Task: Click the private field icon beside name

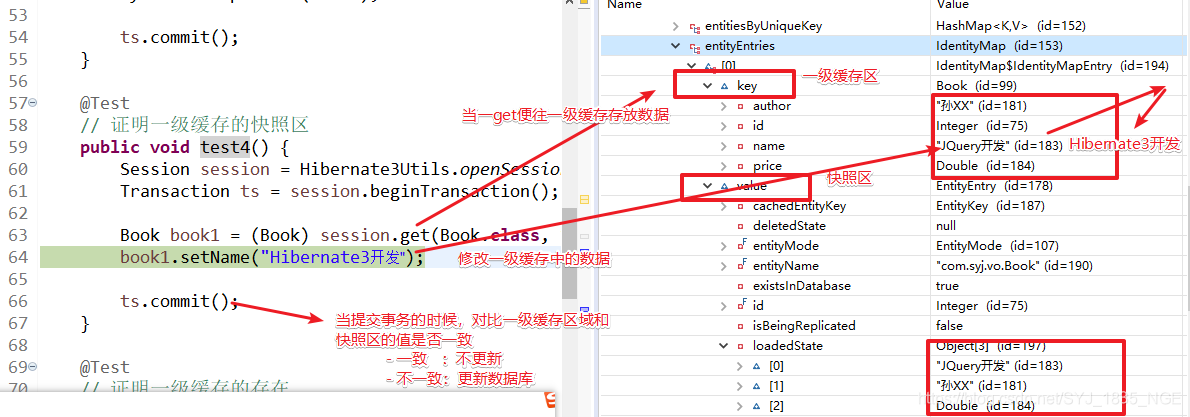Action: pos(741,146)
